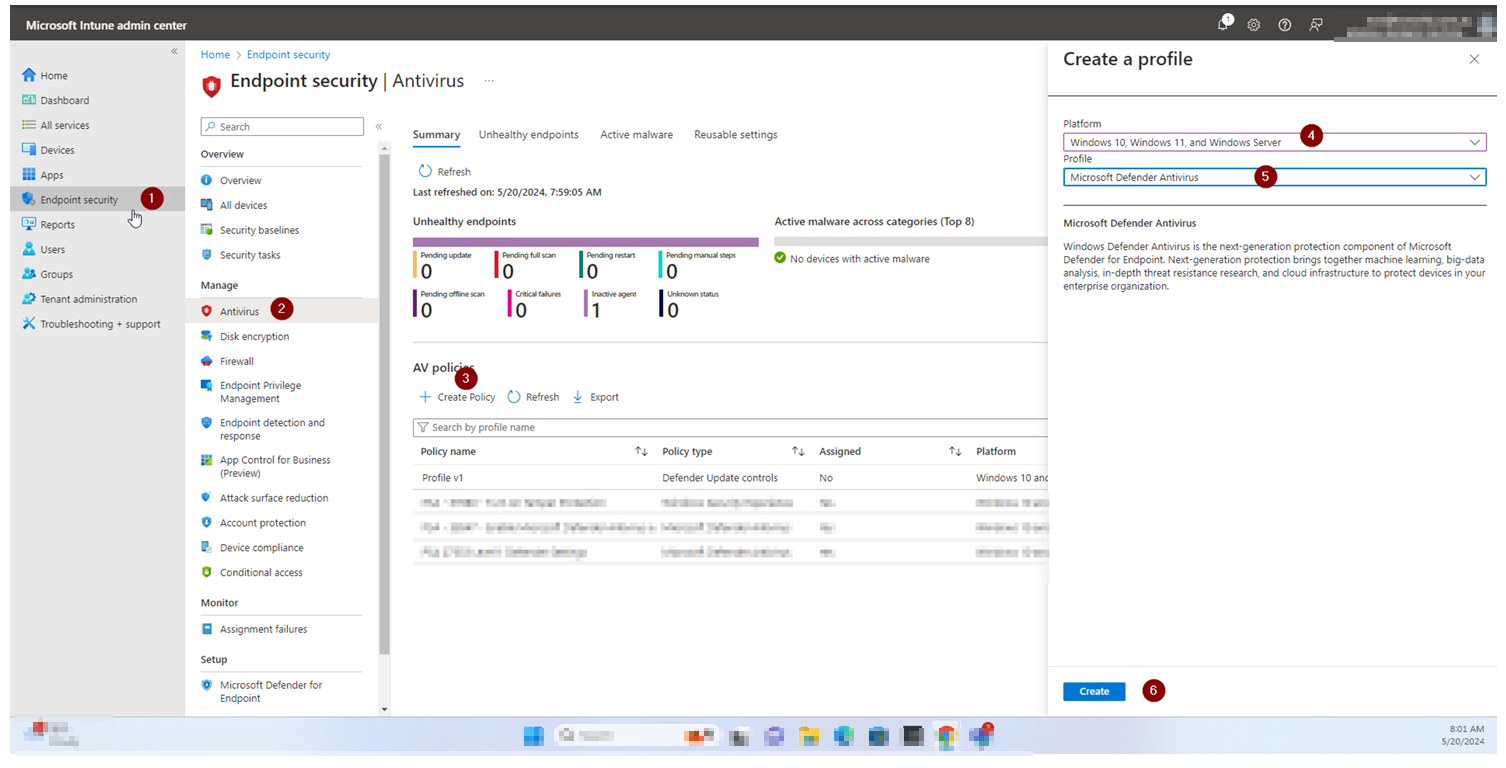Switch to Reusable settings tab
Screen dimensions: 1506x768
pyautogui.click(x=735, y=135)
